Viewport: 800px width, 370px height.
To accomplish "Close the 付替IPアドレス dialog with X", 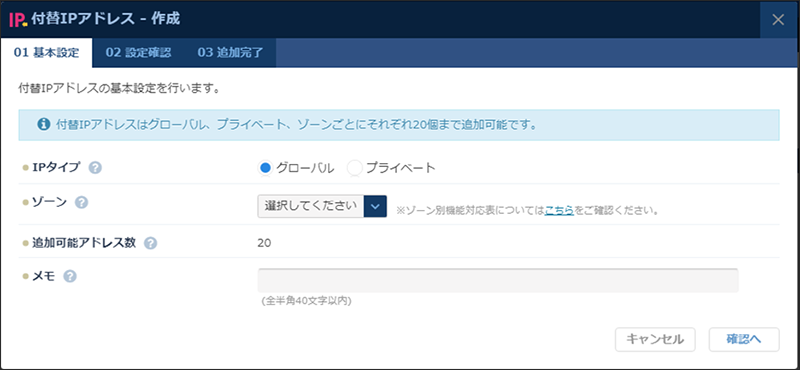I will pos(778,20).
